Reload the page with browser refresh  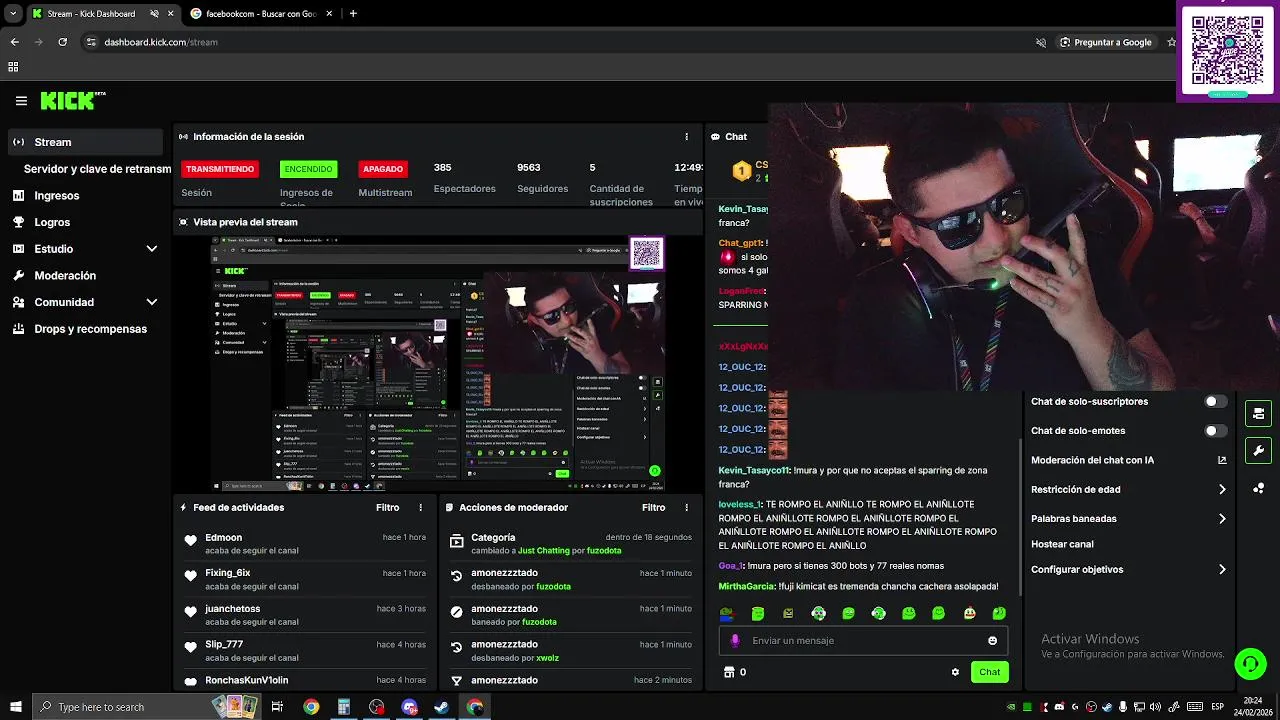click(62, 42)
